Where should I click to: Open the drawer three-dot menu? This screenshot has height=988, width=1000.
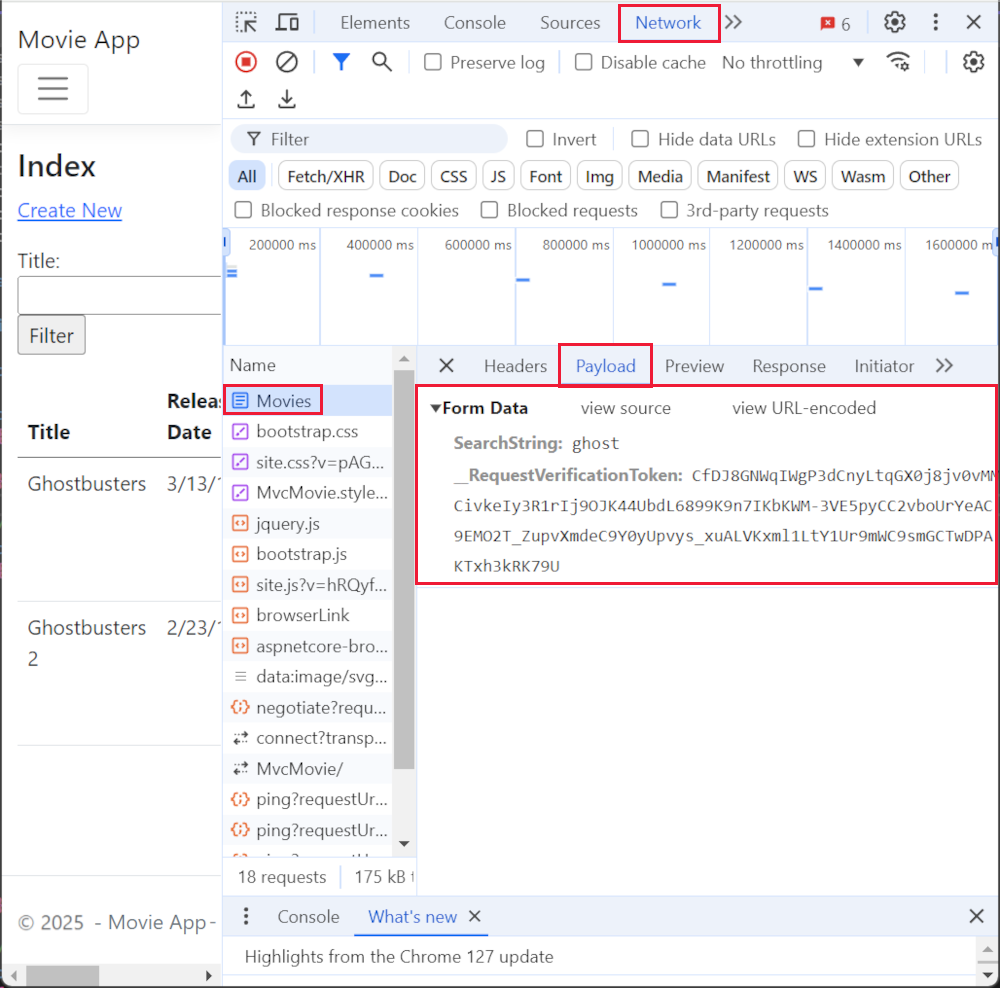[x=246, y=917]
